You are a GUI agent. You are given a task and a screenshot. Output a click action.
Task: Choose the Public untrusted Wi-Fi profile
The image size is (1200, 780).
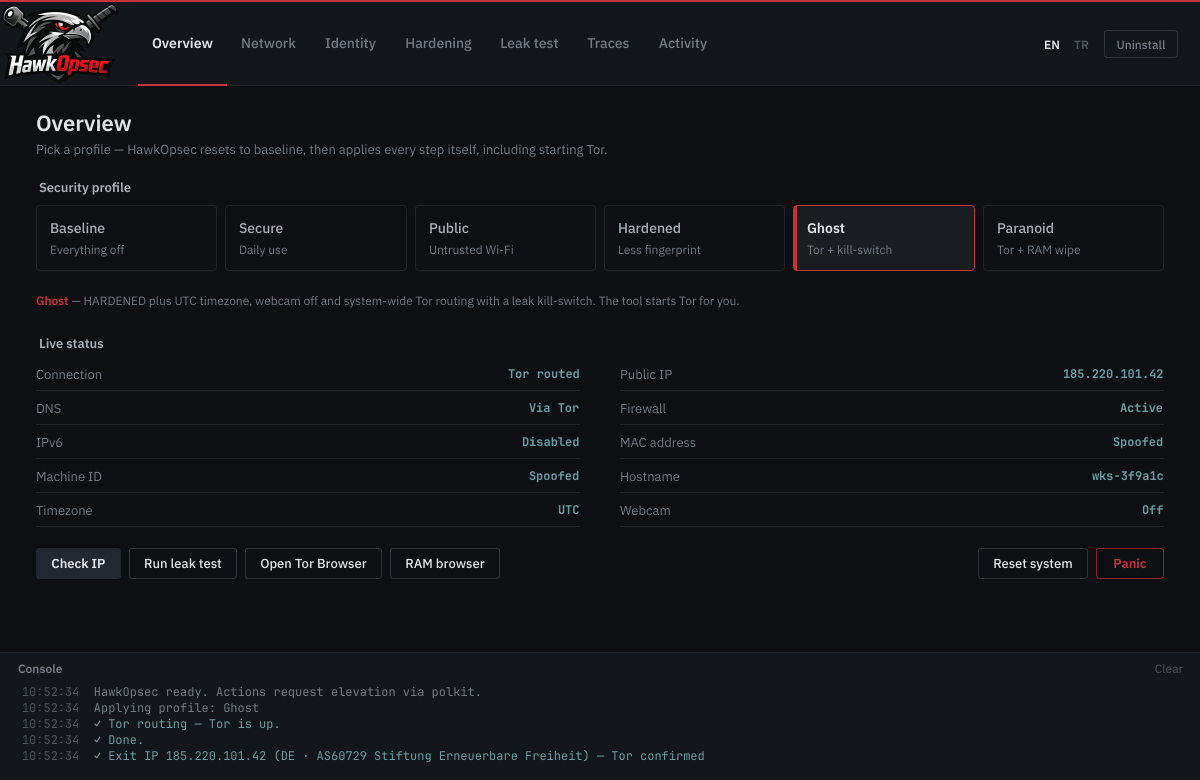point(505,238)
